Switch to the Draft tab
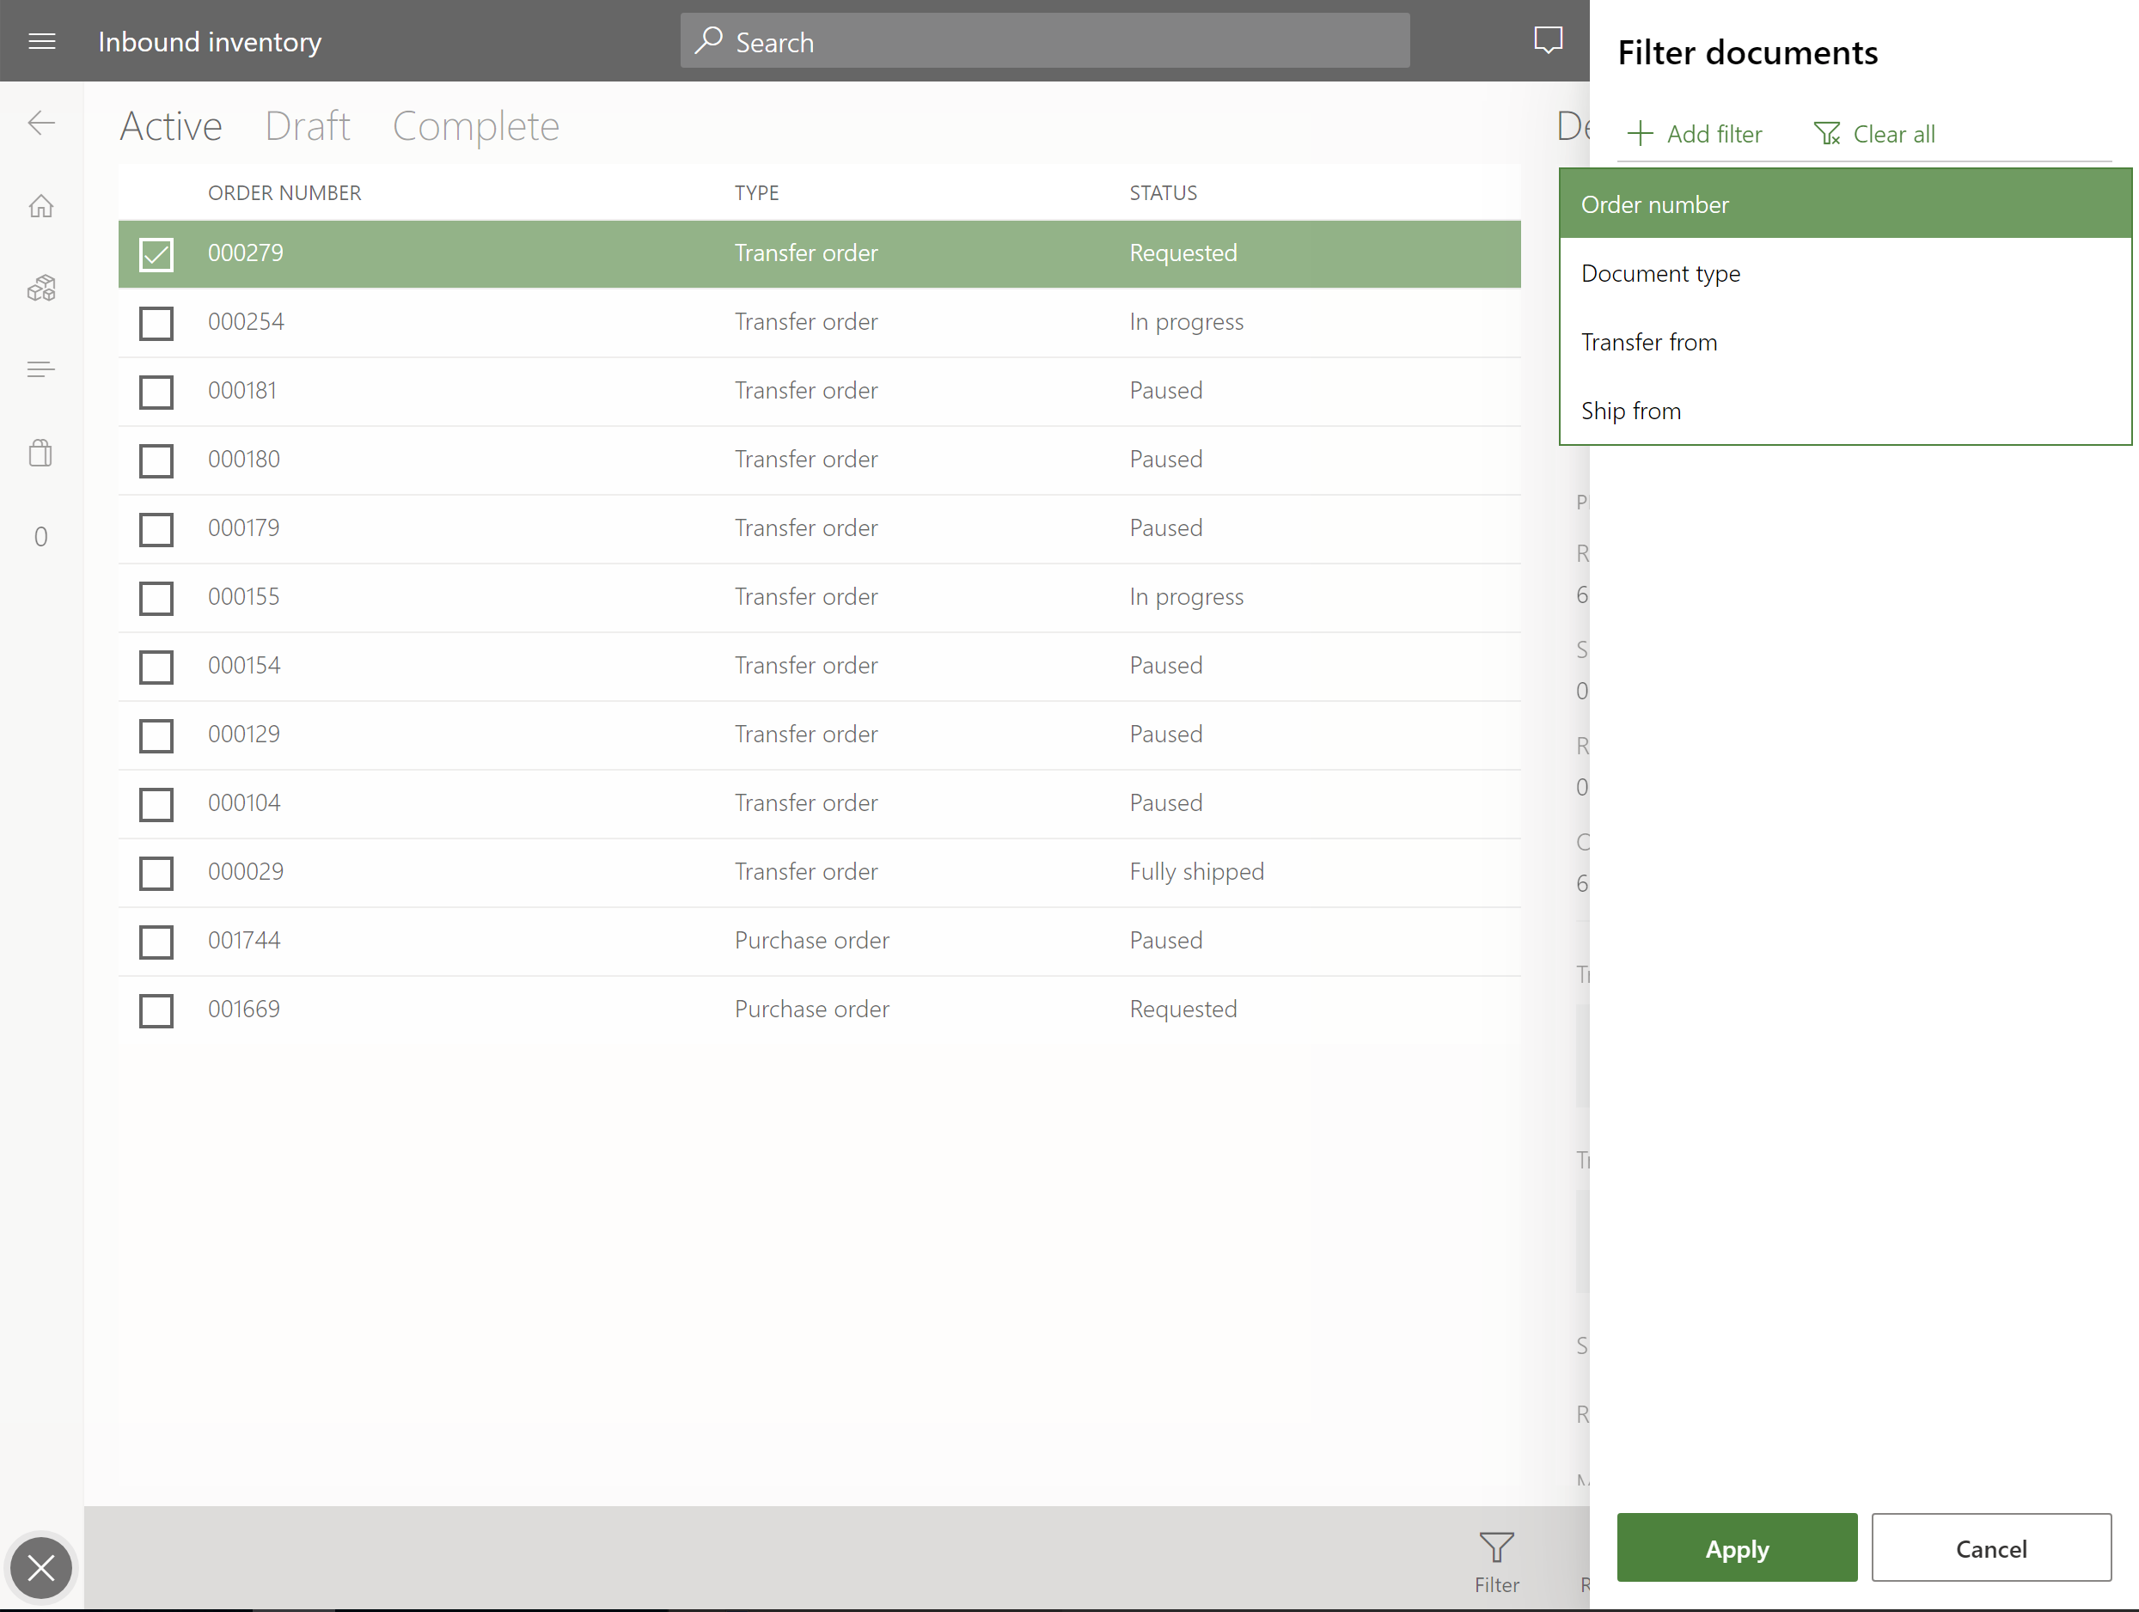2139x1612 pixels. pyautogui.click(x=307, y=124)
